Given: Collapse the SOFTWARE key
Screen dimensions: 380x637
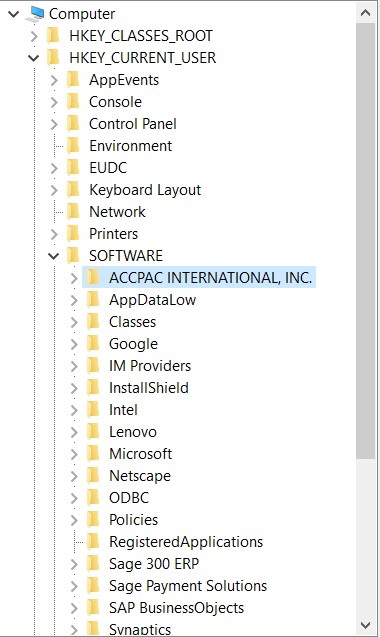Looking at the screenshot, I should coord(54,256).
